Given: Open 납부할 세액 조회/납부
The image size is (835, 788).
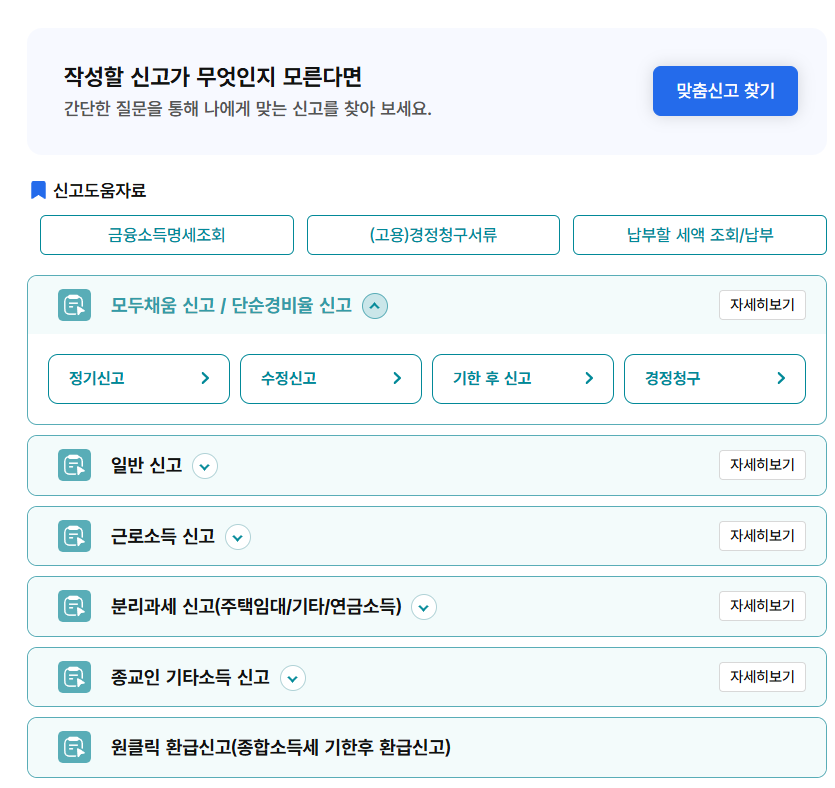Looking at the screenshot, I should (700, 235).
